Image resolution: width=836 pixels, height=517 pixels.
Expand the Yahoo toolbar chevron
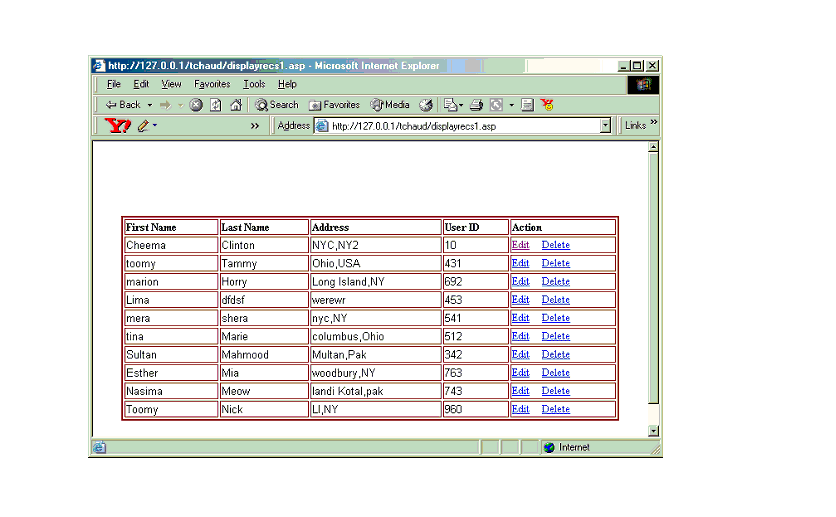point(255,126)
